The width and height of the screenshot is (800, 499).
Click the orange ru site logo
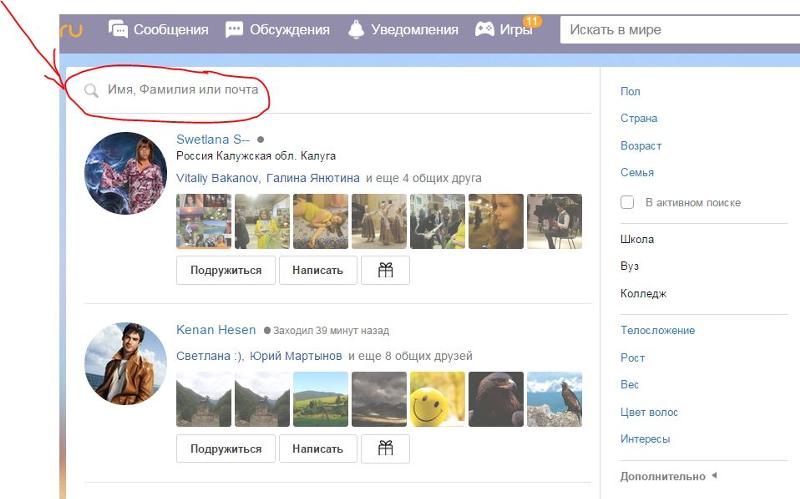coord(71,30)
